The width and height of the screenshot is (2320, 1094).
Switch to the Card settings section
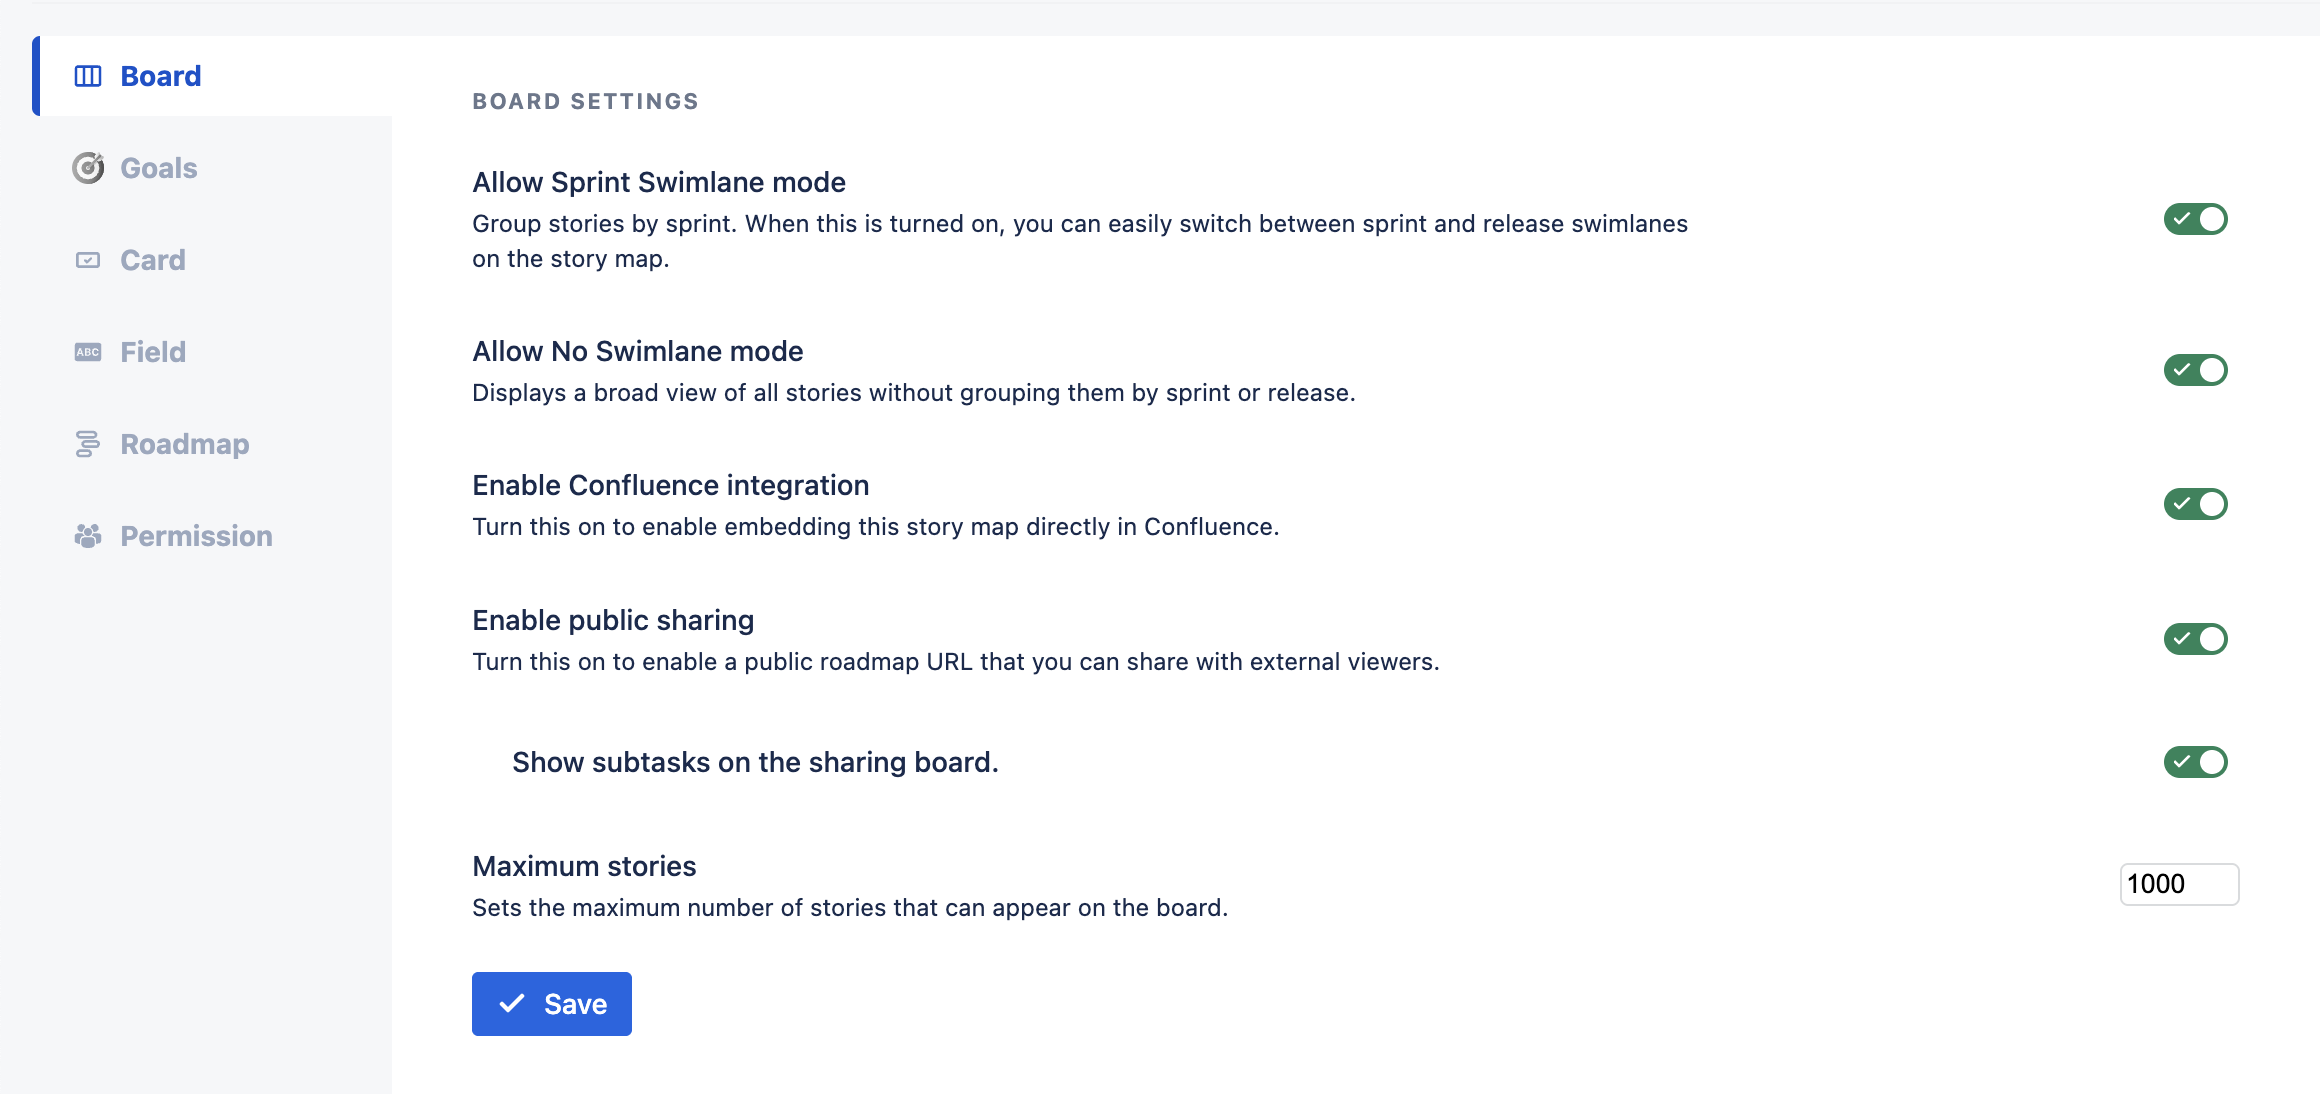153,260
